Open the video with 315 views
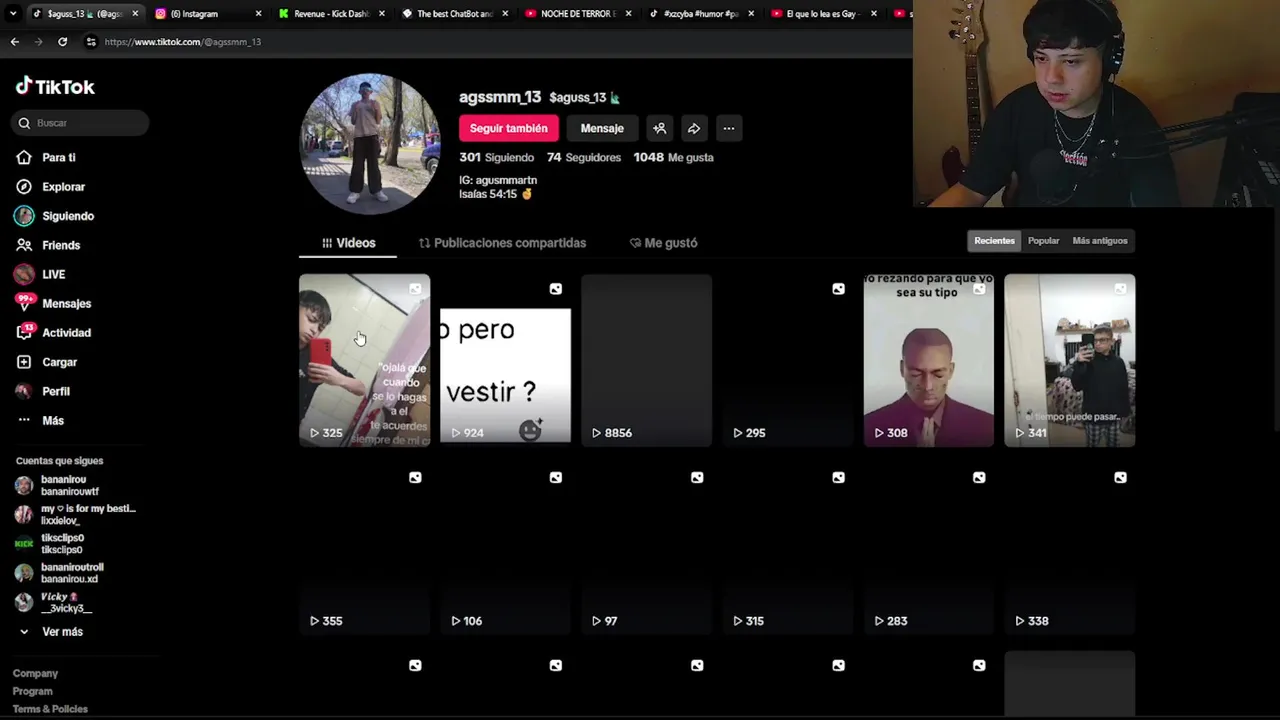Viewport: 1280px width, 720px height. click(x=788, y=548)
